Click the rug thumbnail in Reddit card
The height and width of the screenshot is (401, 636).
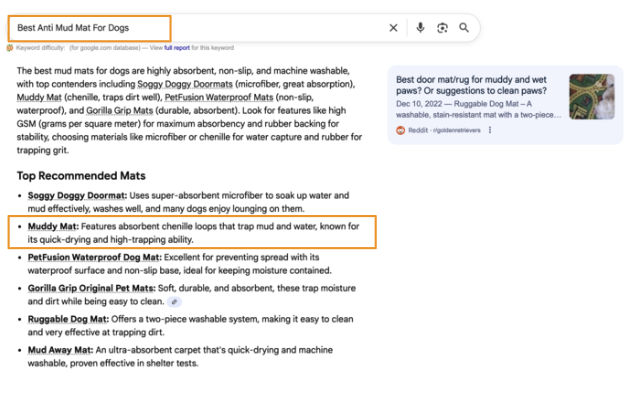591,97
